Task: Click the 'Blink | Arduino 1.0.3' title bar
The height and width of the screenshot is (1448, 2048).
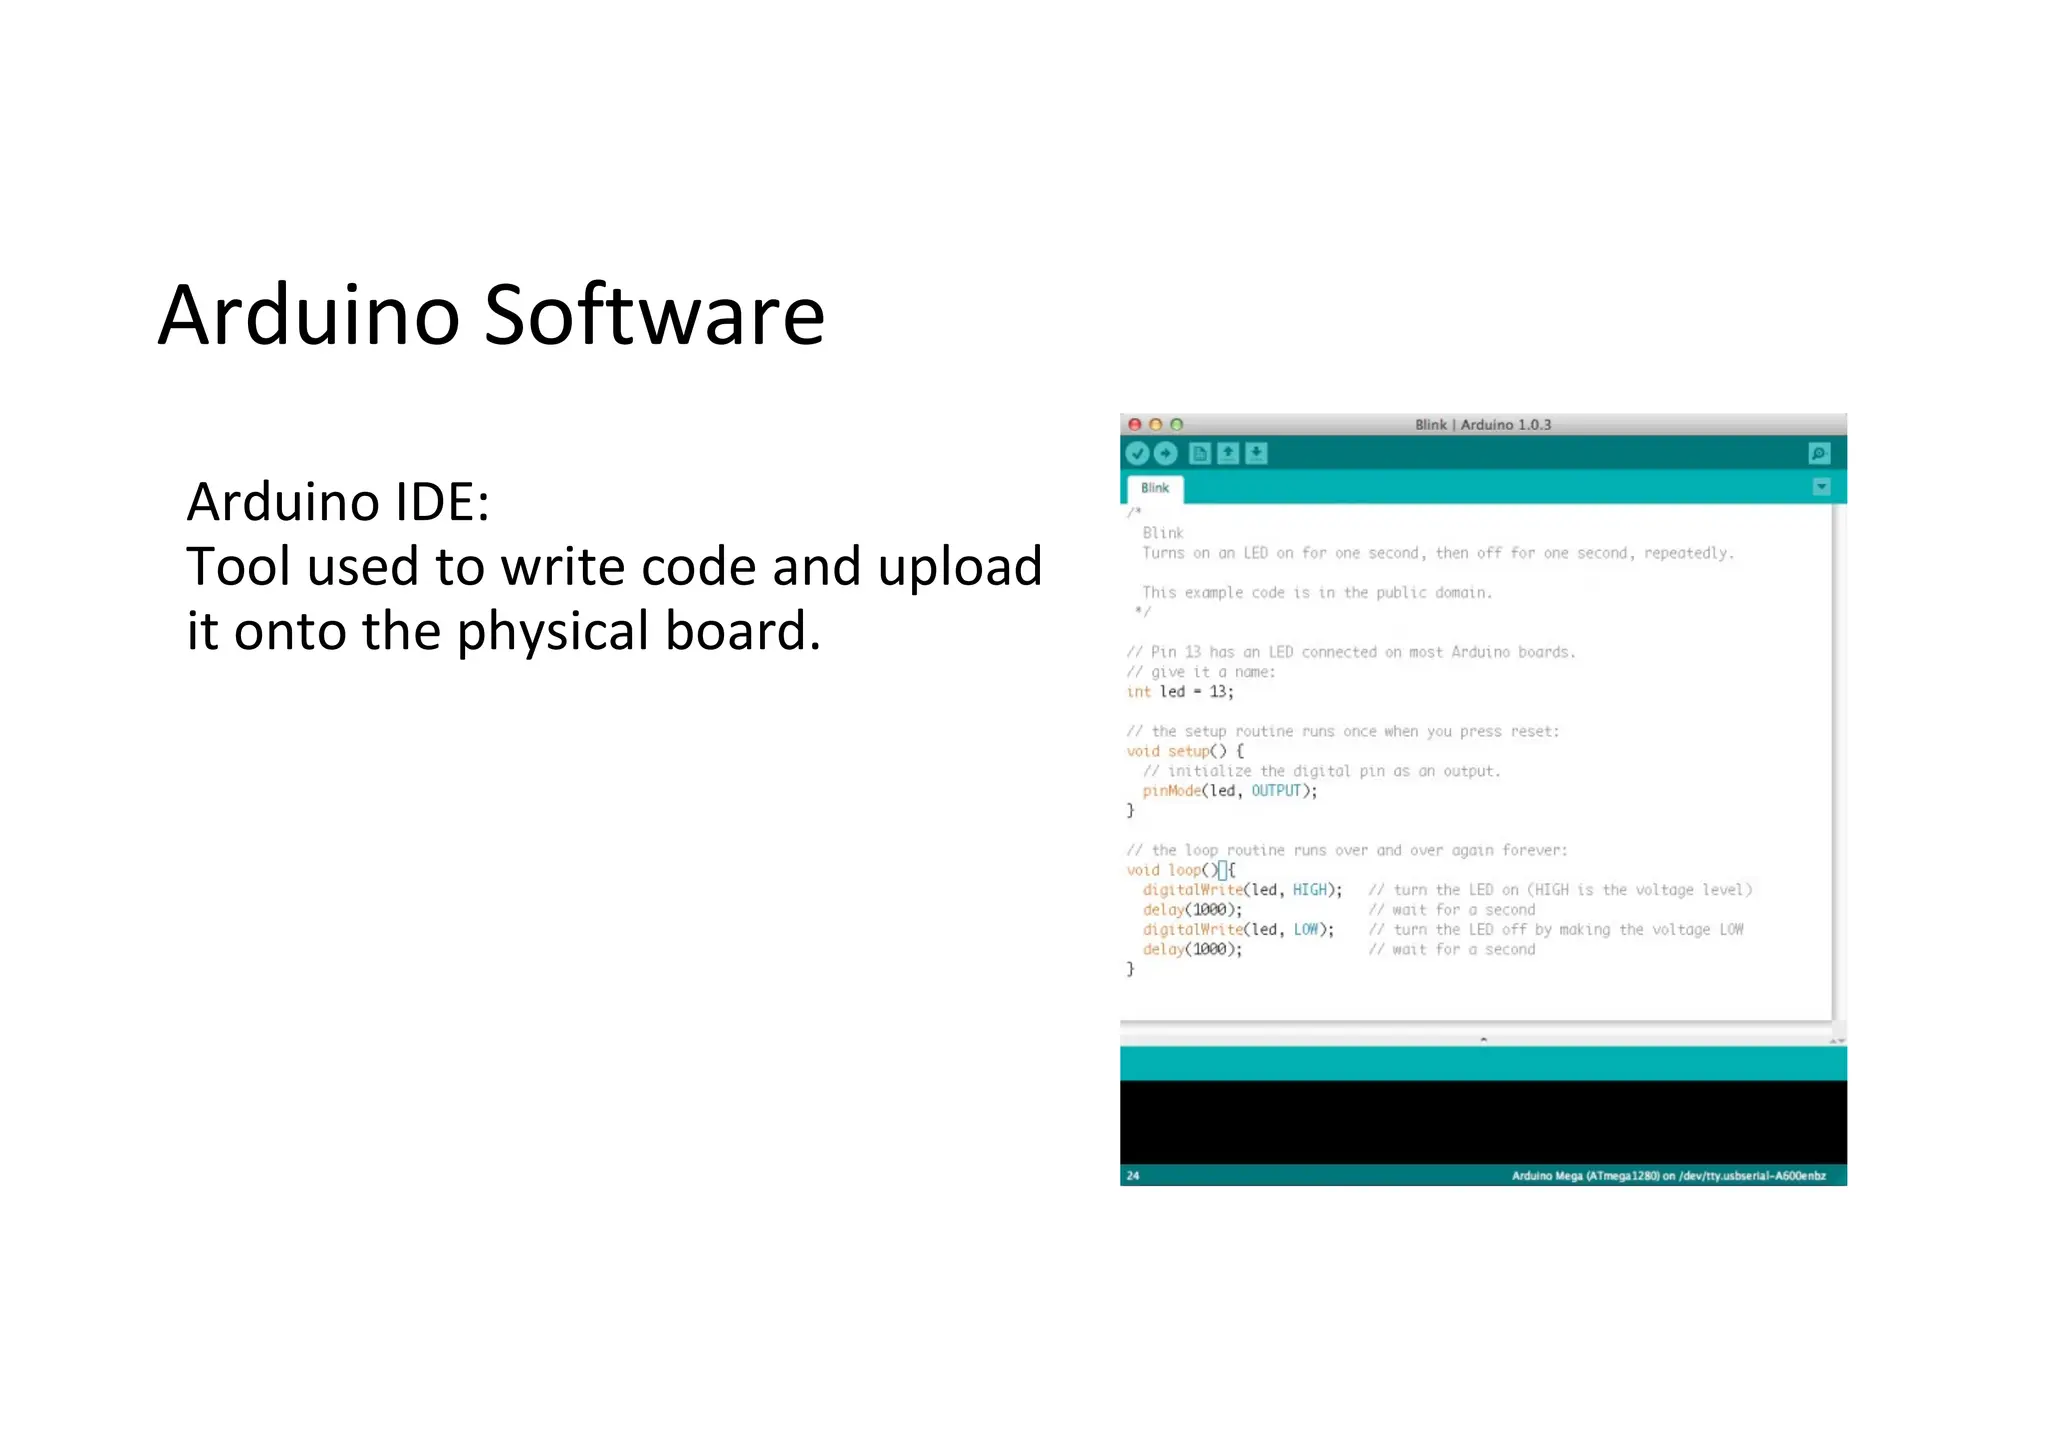Action: click(1483, 424)
